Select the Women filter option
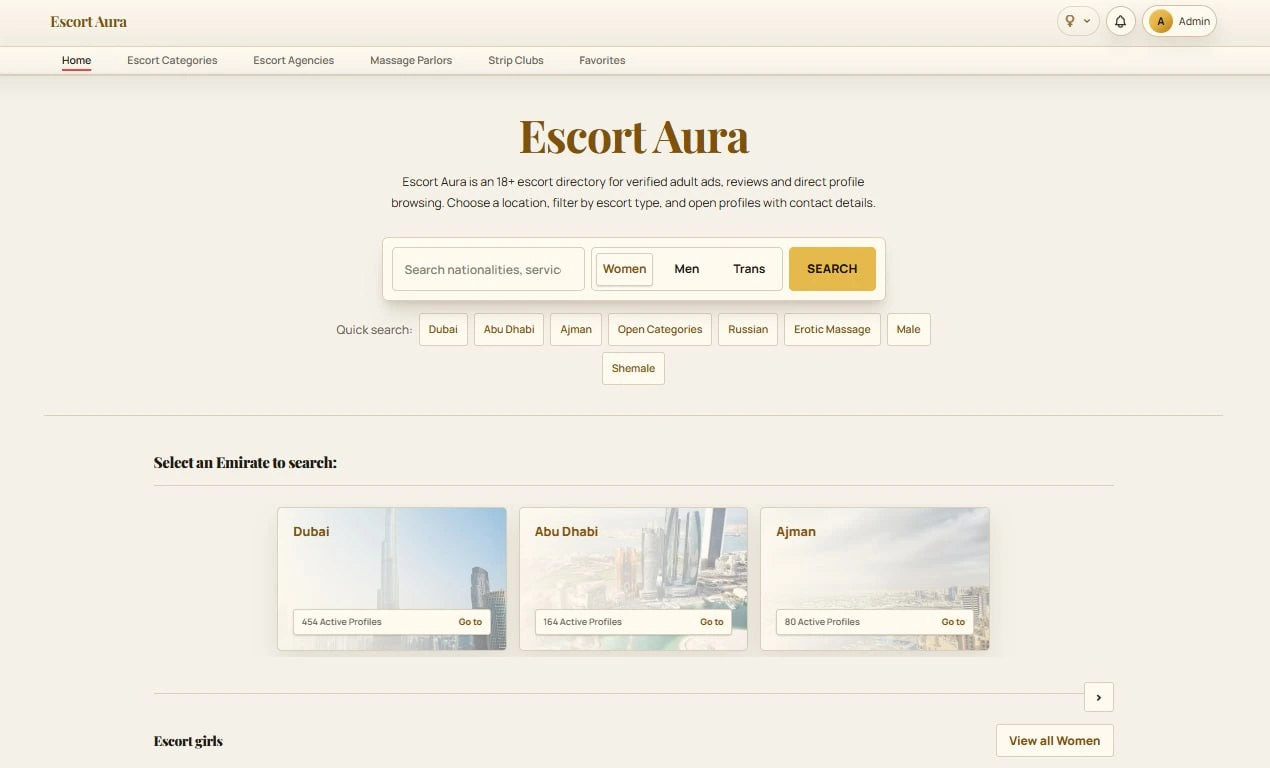The height and width of the screenshot is (768, 1270). (625, 269)
